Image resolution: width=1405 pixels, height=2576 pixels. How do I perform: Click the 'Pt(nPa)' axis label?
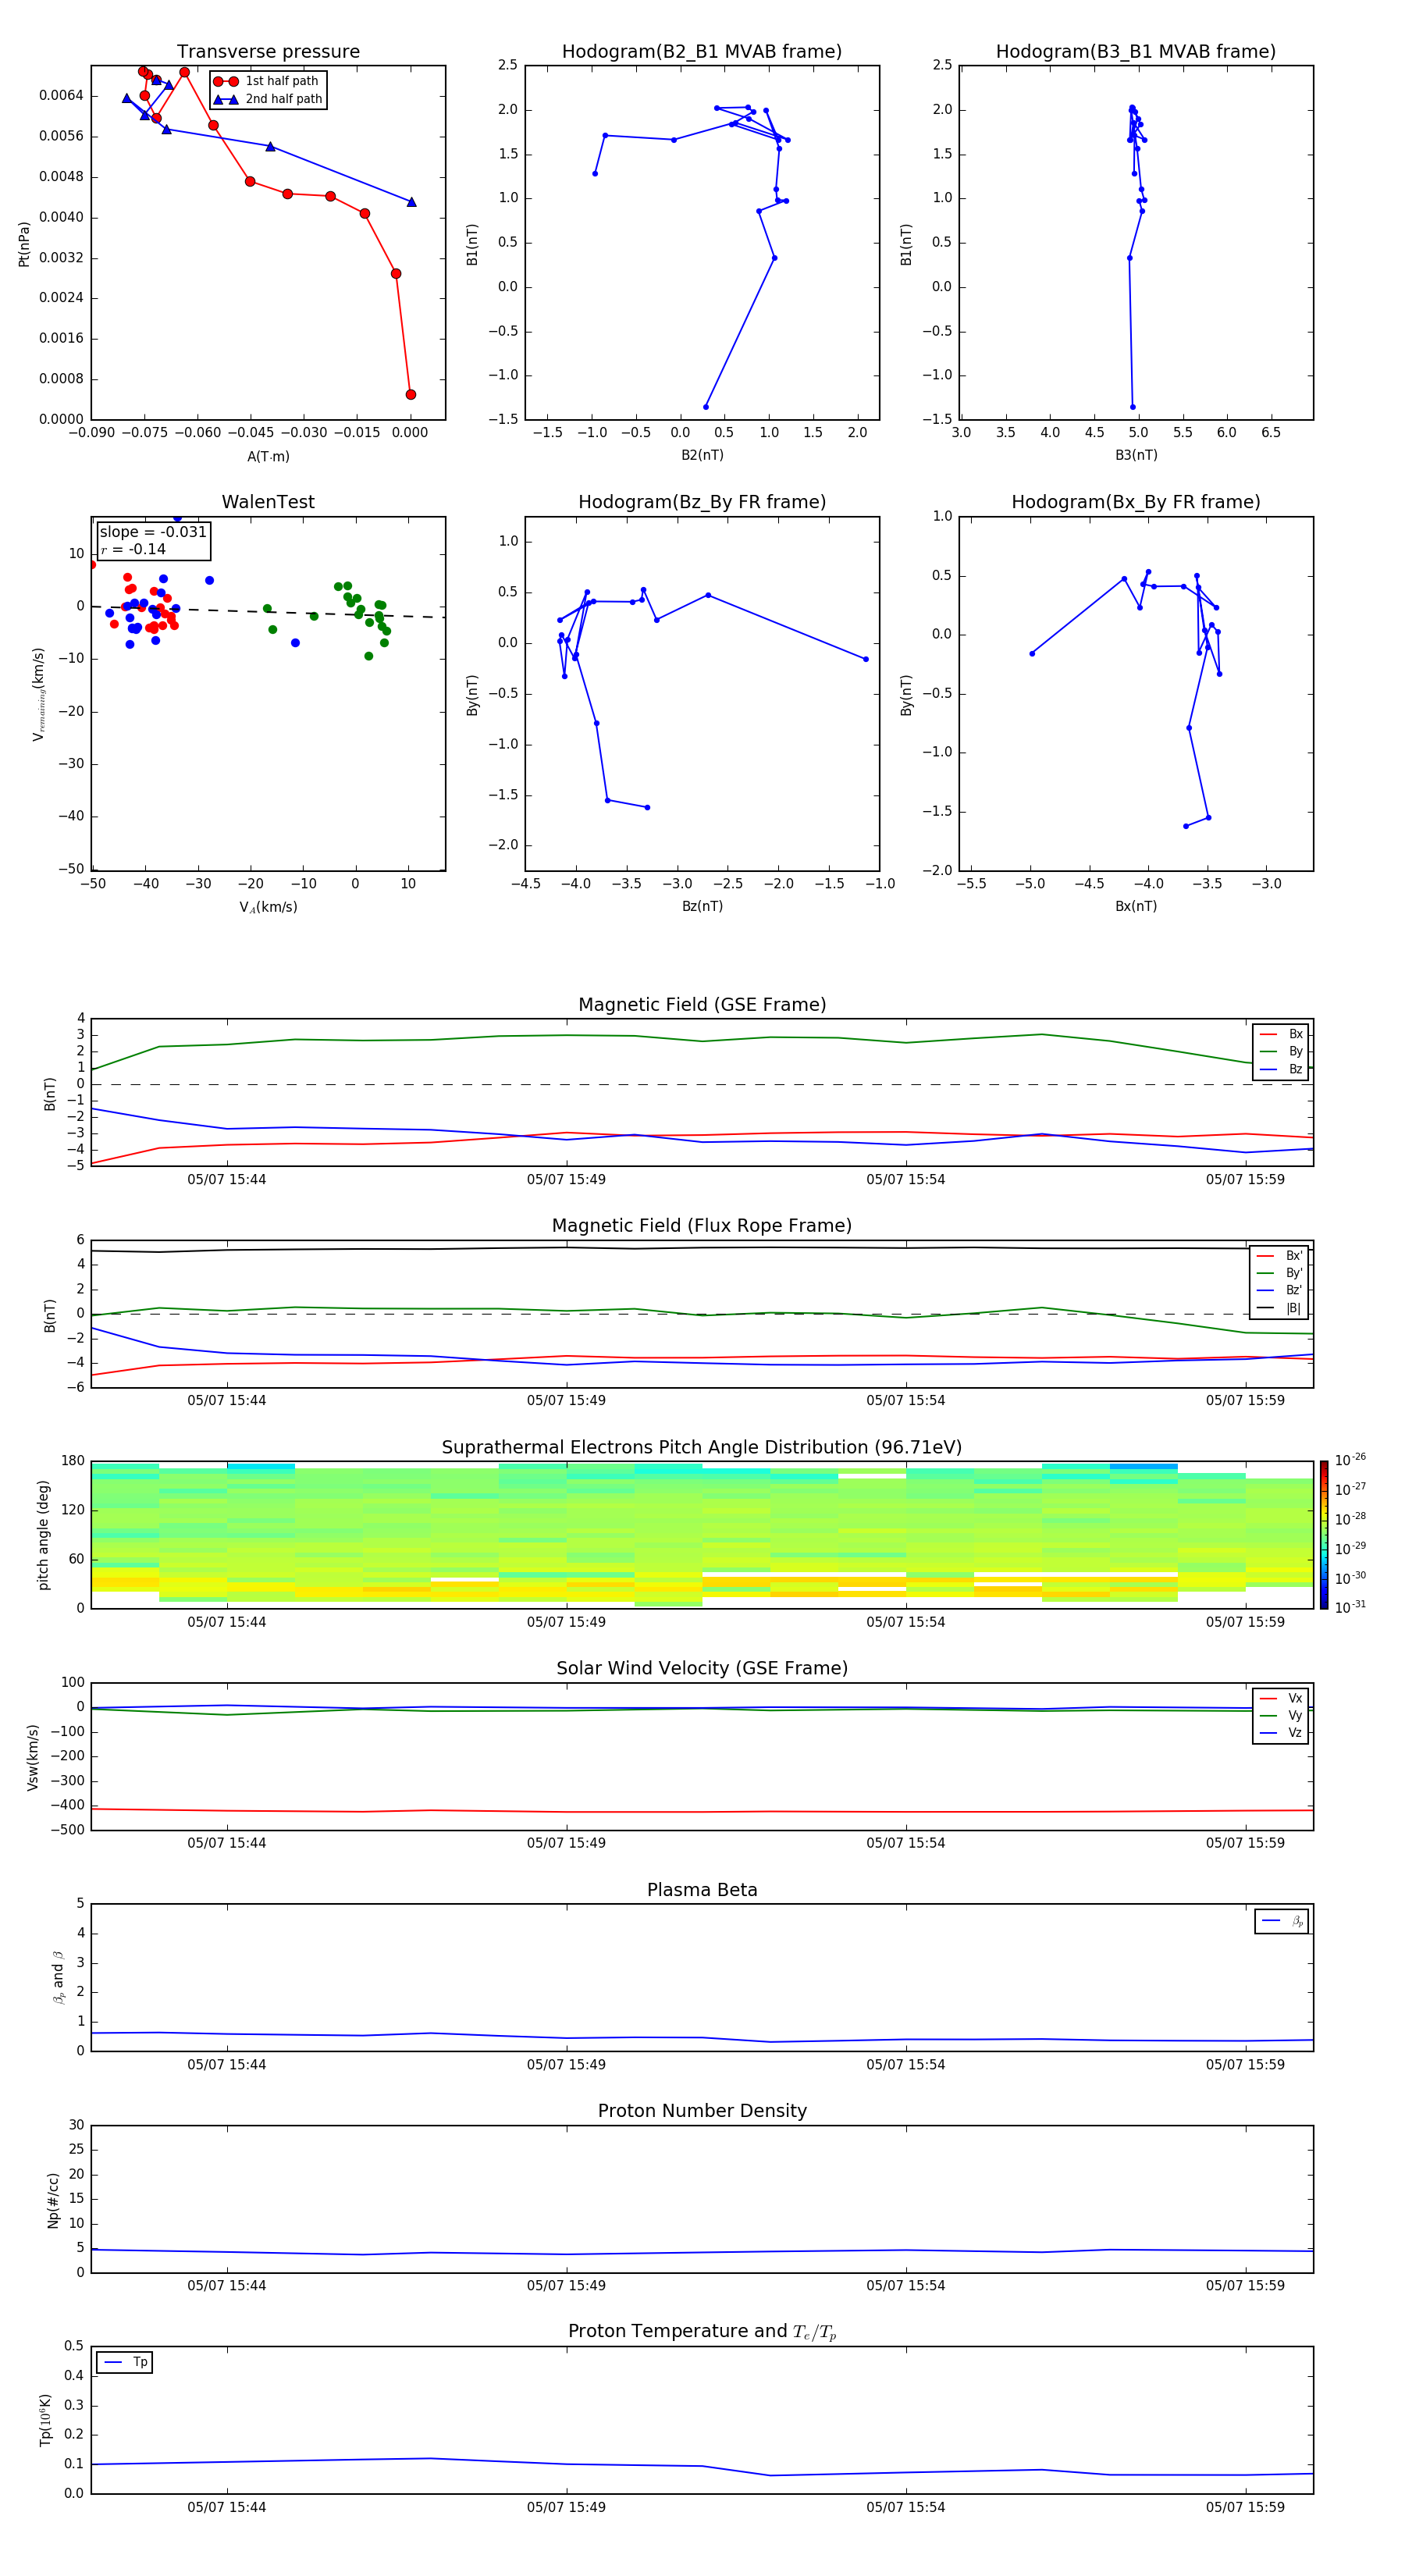pos(24,244)
